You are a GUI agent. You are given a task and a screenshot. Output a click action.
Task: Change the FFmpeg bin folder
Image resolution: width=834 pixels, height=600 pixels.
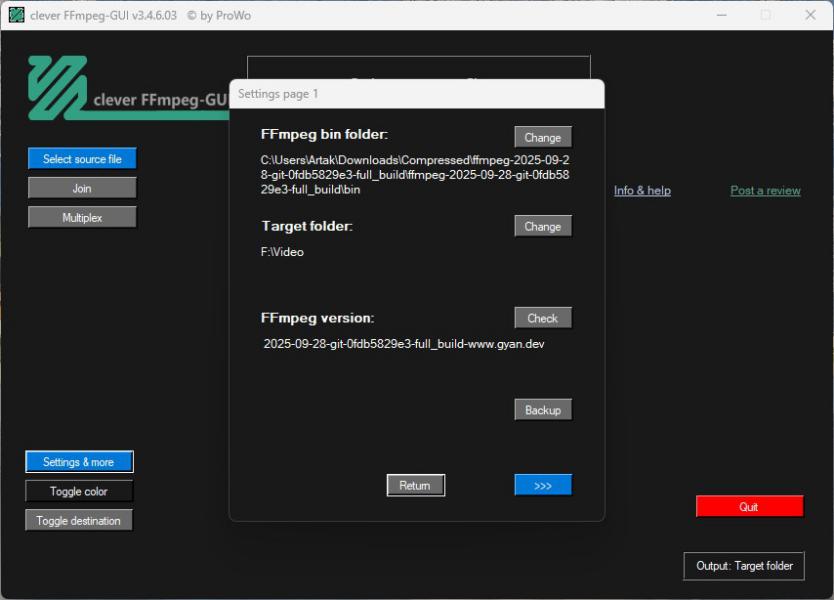tap(543, 137)
